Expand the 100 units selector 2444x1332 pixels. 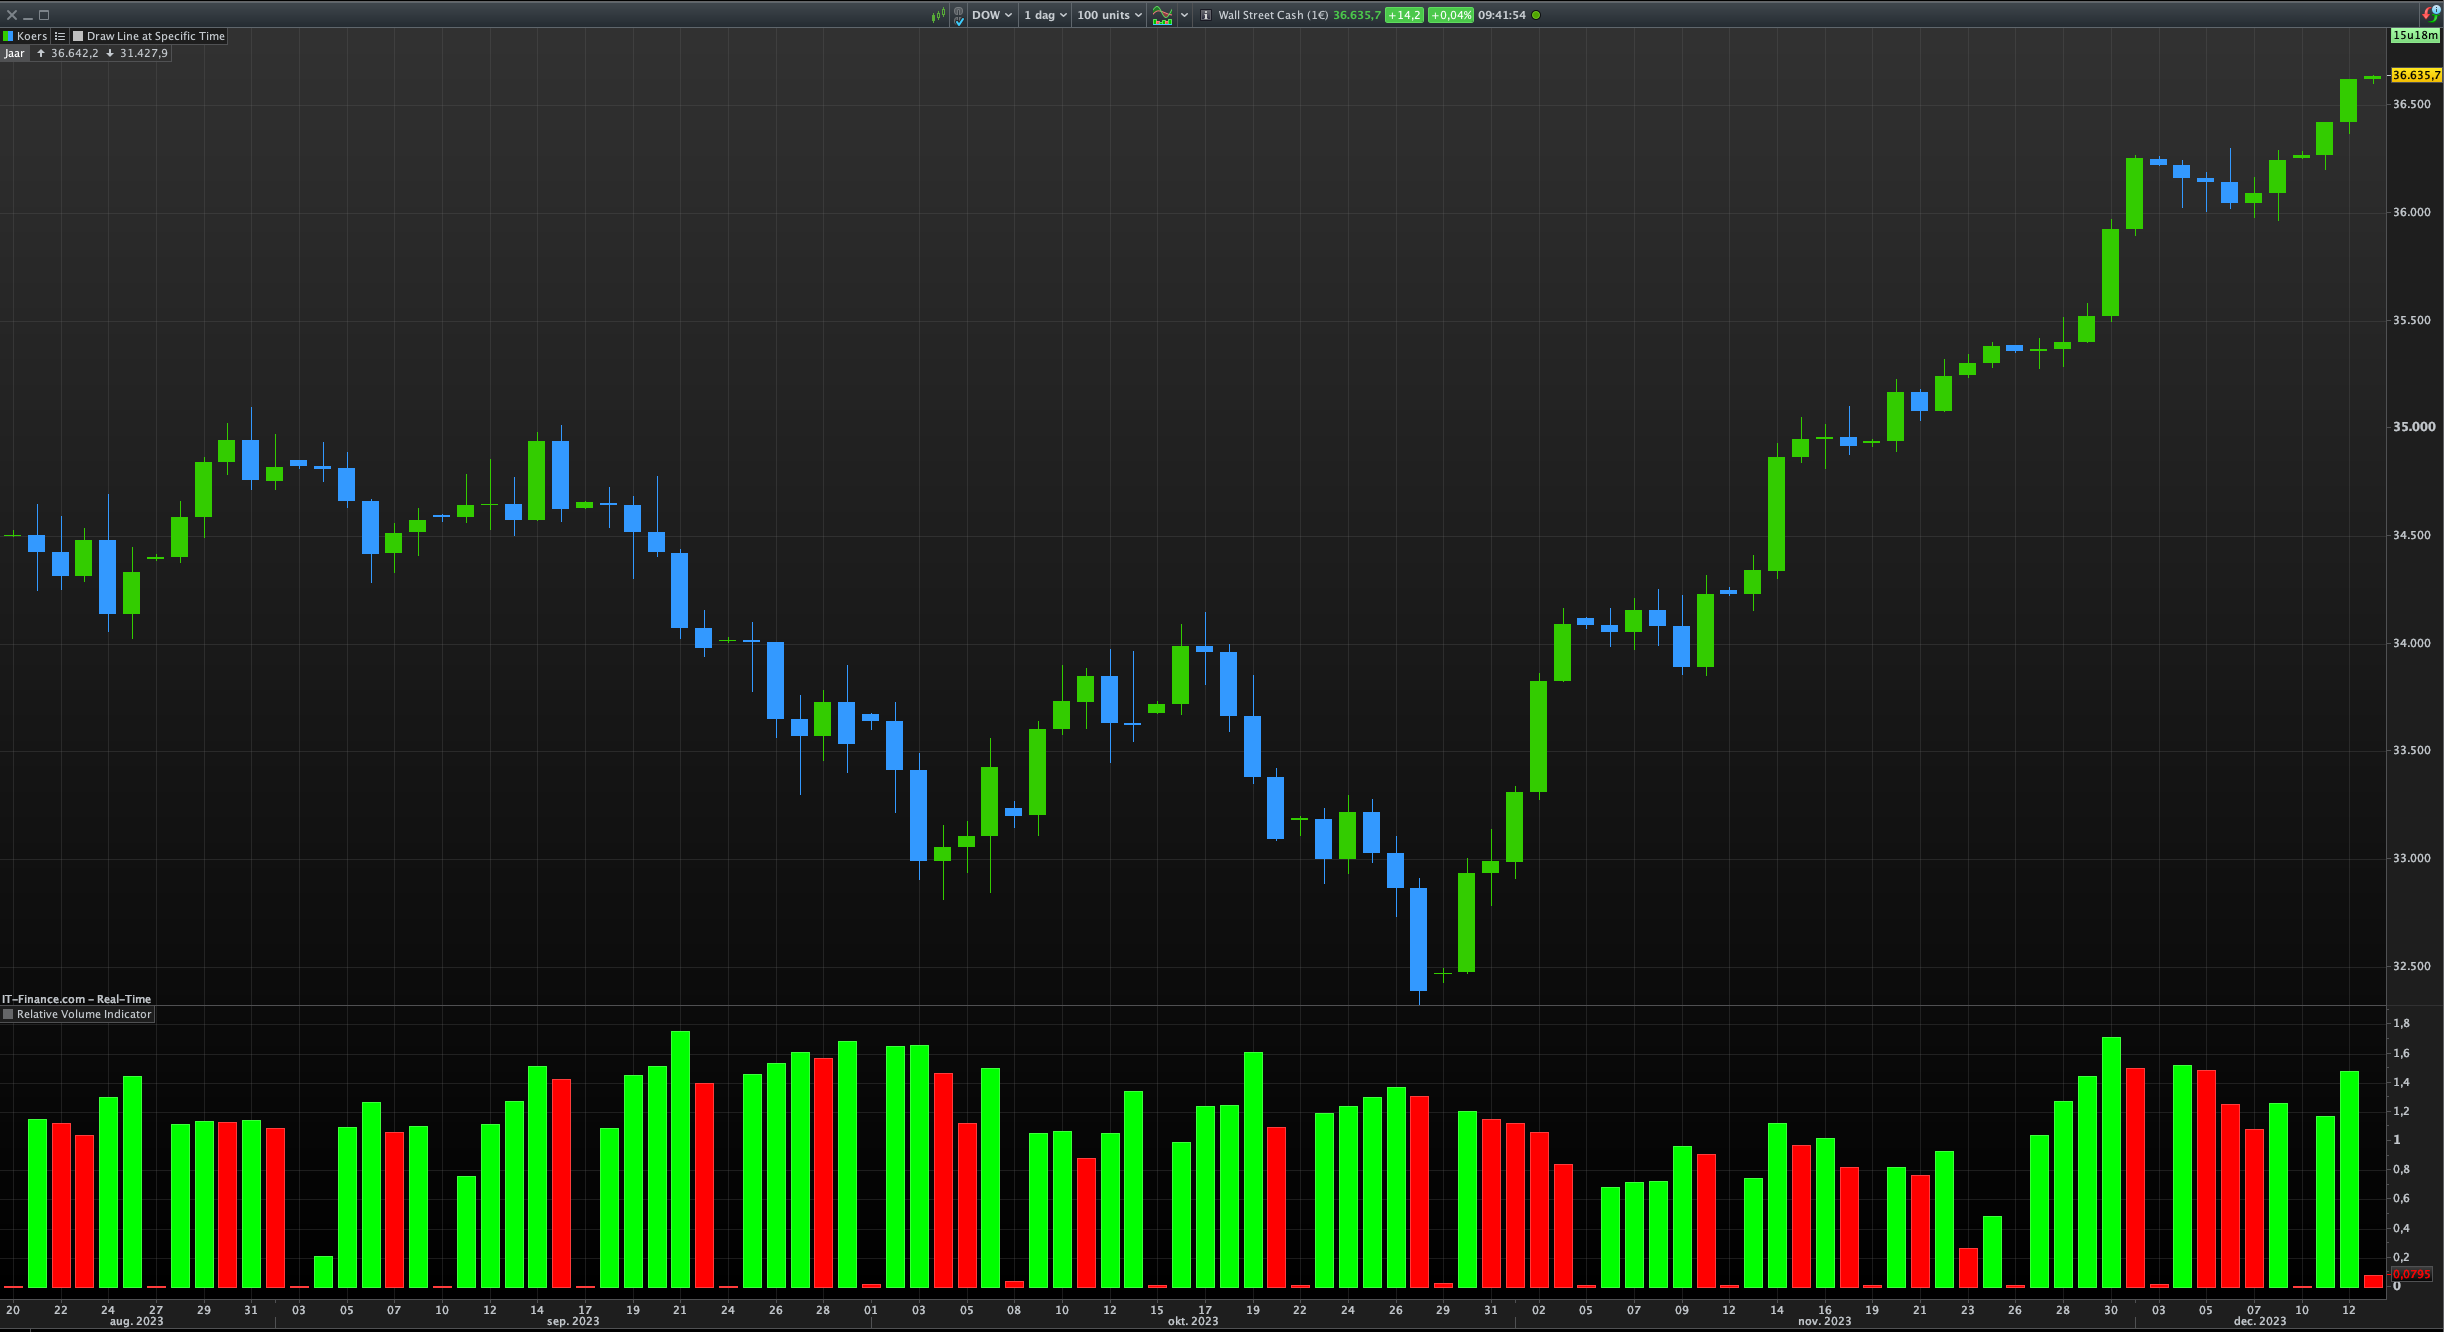[1108, 15]
